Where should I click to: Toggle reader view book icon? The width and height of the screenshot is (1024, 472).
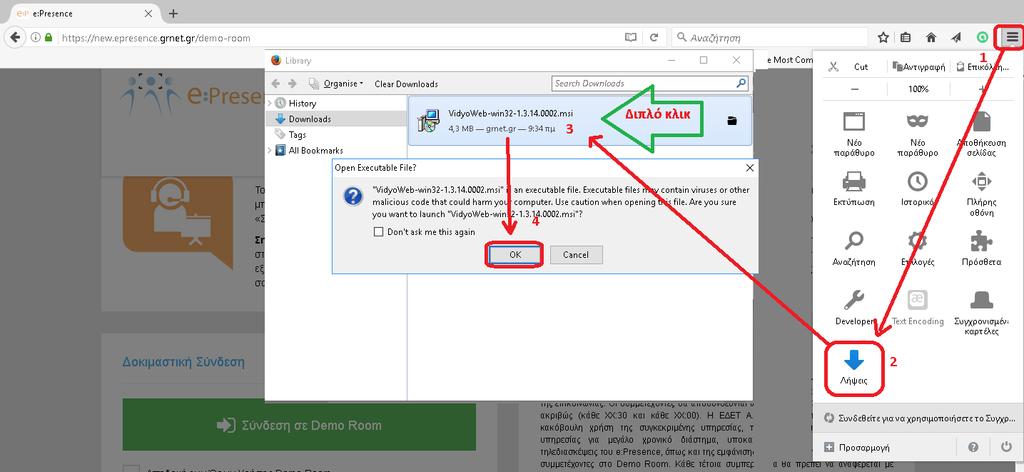[630, 38]
